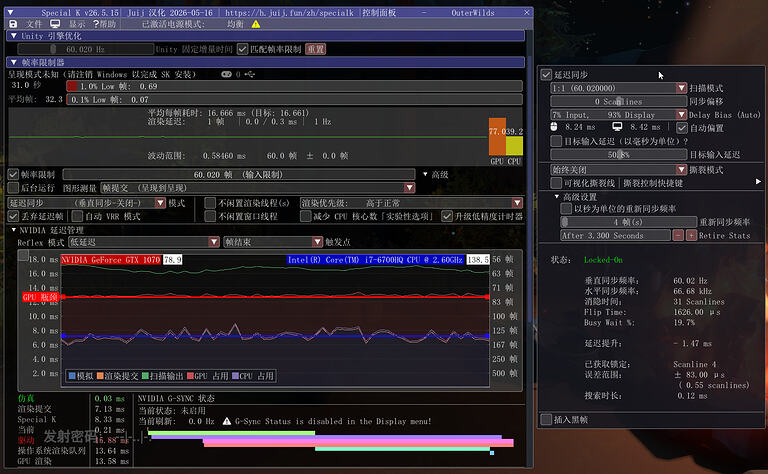Click the gamepad controller icon
This screenshot has height=474, width=768.
(226, 74)
